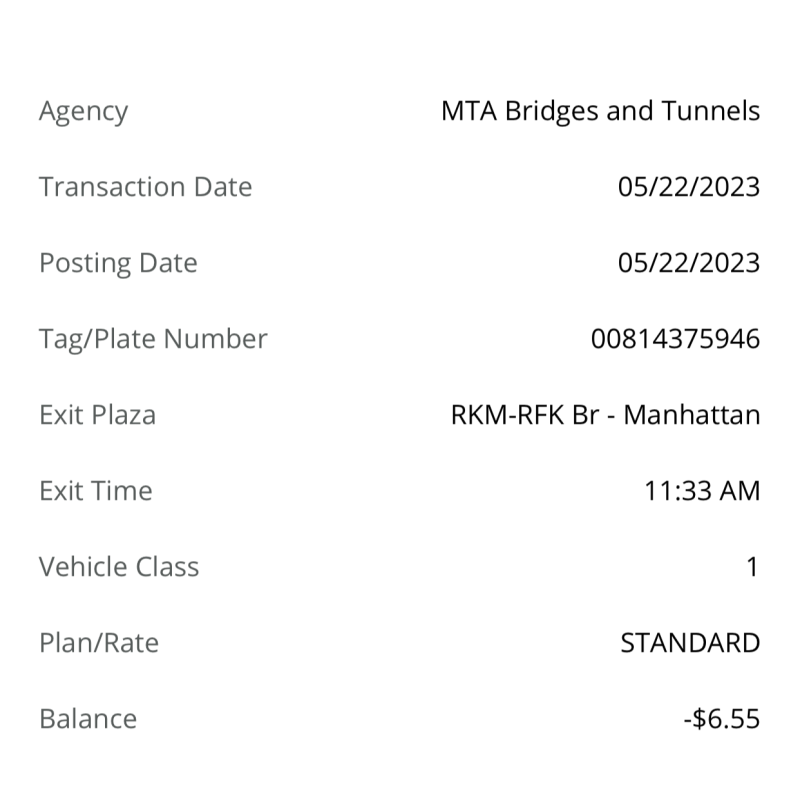
Task: Select the Posting Date value 05/22/2023
Action: click(x=689, y=263)
